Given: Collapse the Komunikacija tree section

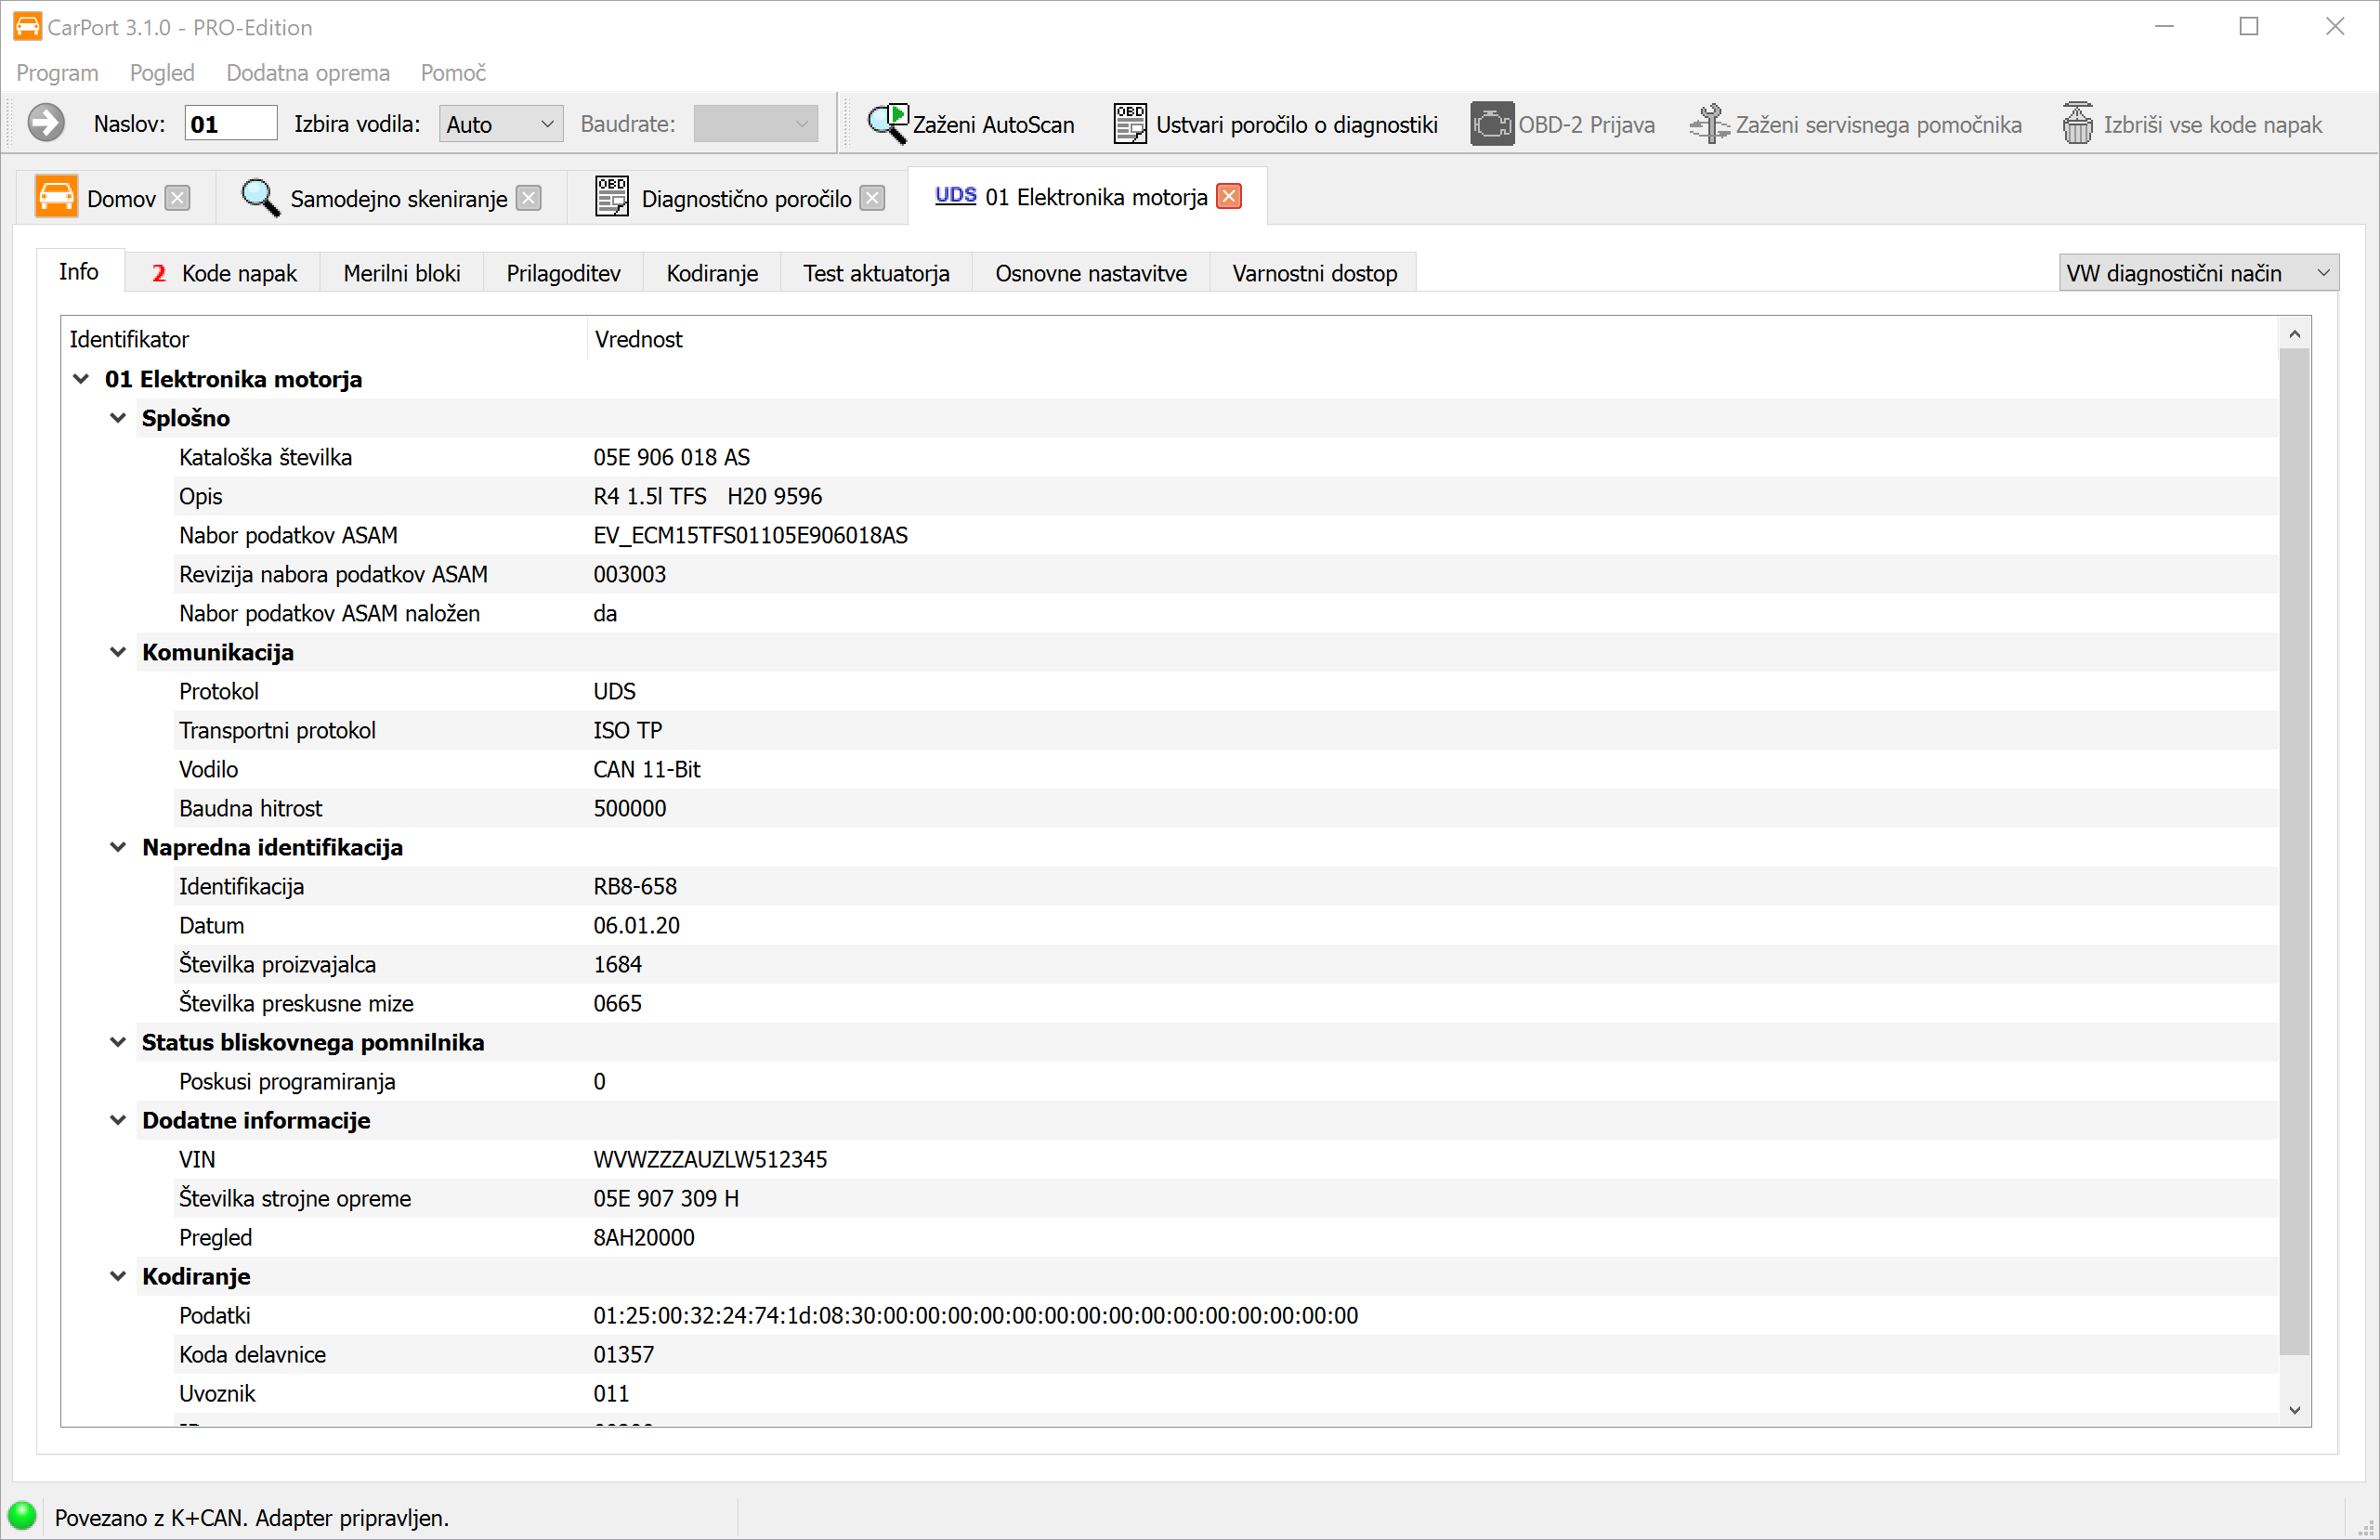Looking at the screenshot, I should pos(118,652).
